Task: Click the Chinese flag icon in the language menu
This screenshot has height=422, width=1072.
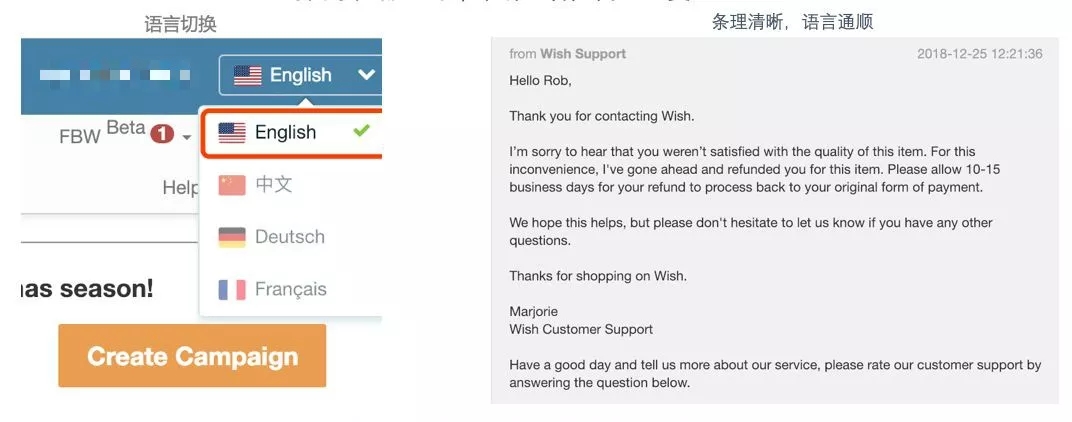Action: [232, 185]
